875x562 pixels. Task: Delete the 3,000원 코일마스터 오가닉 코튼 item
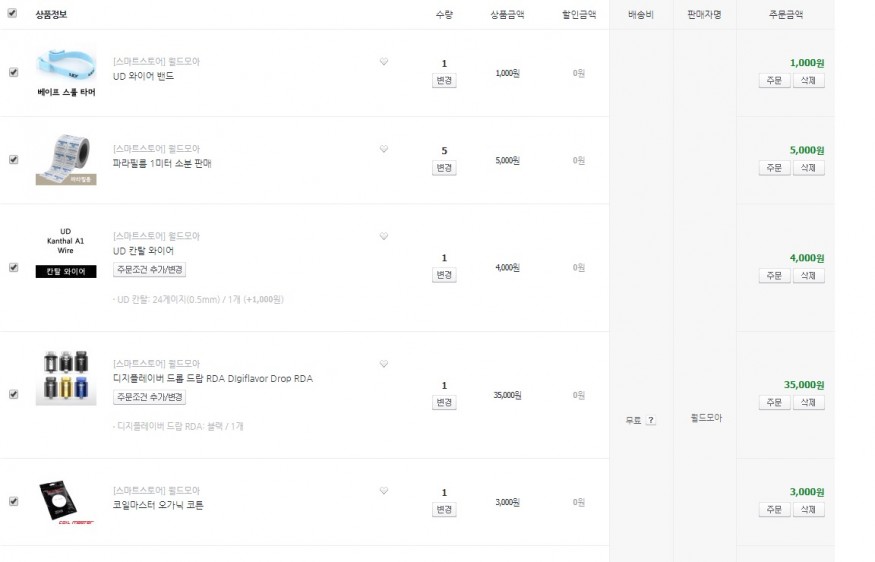coord(808,510)
